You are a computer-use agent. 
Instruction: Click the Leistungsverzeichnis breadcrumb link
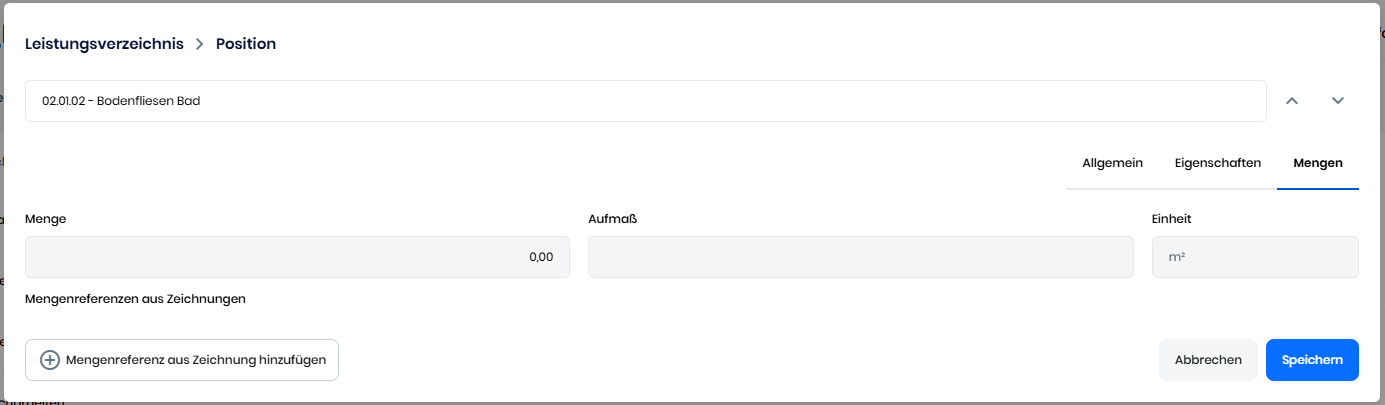(x=104, y=44)
